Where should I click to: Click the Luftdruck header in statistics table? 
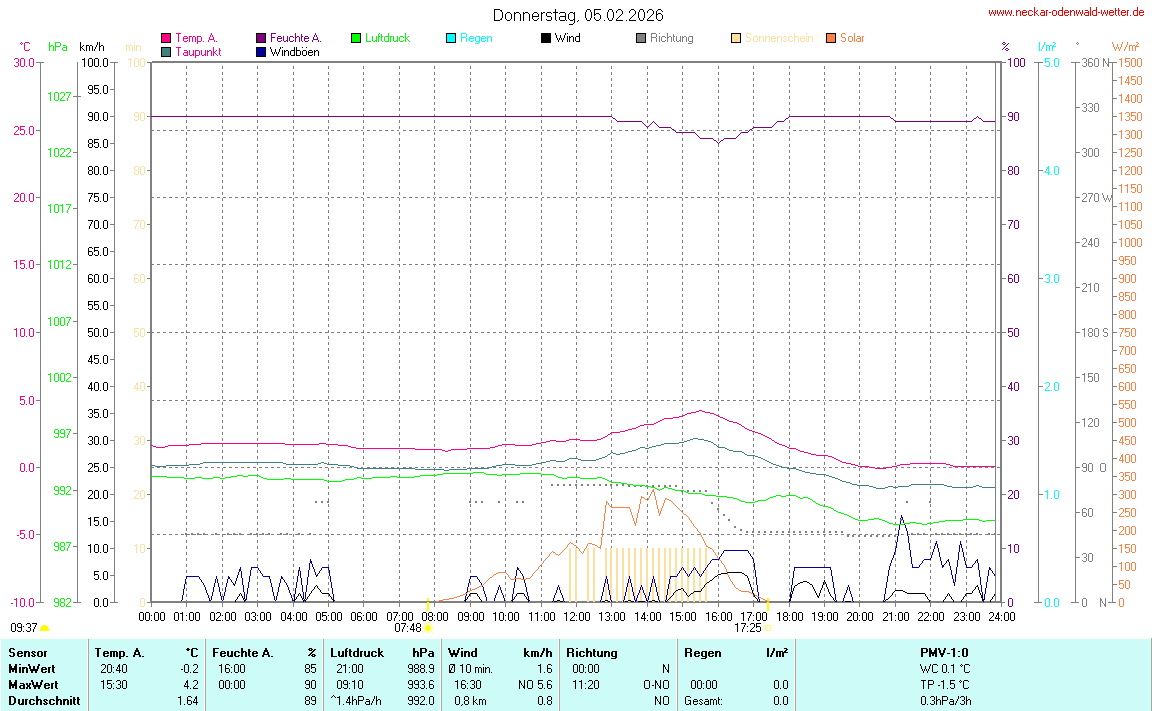357,653
